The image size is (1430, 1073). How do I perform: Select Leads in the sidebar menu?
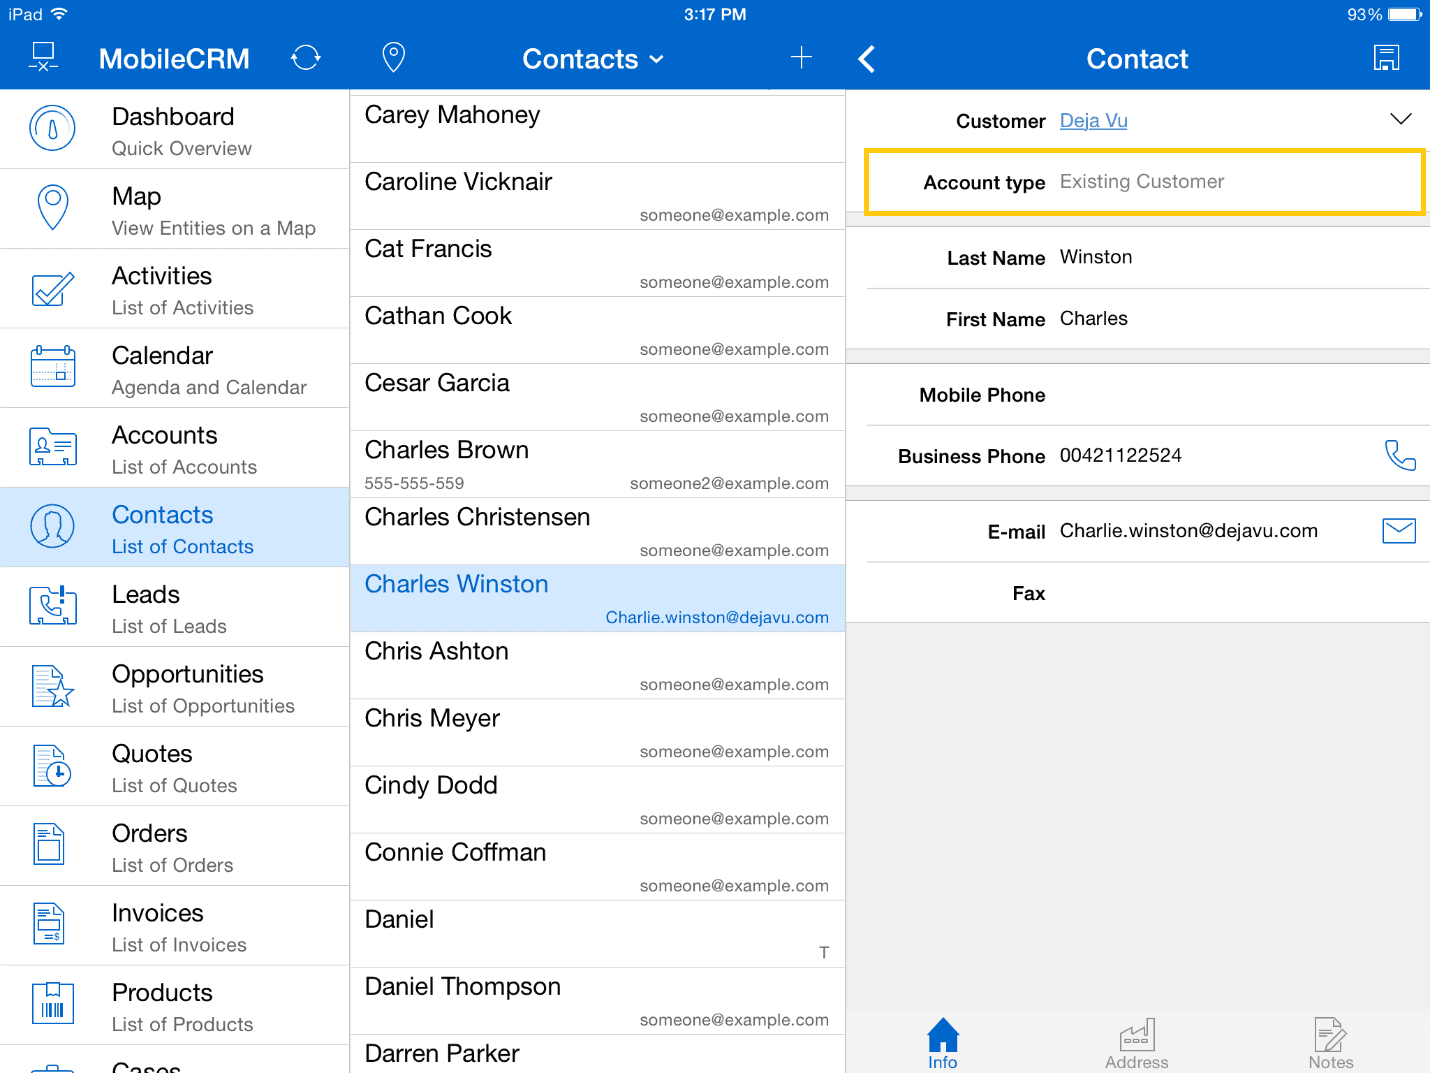tap(174, 607)
